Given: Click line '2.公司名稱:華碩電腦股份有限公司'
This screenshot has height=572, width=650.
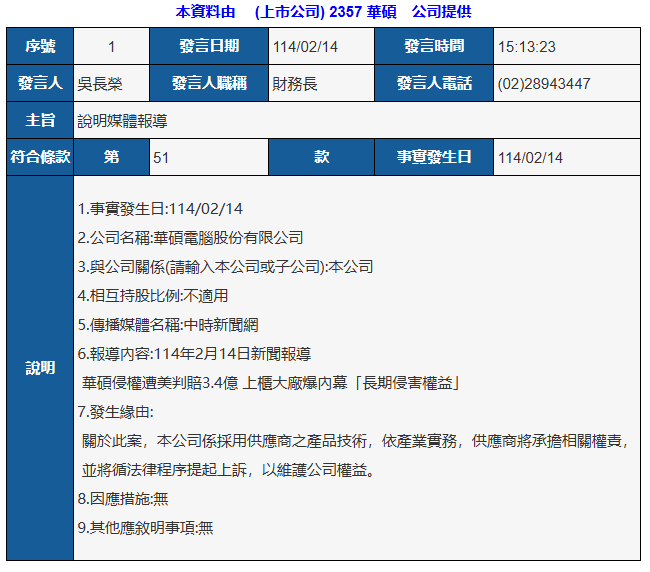Looking at the screenshot, I should point(190,238).
